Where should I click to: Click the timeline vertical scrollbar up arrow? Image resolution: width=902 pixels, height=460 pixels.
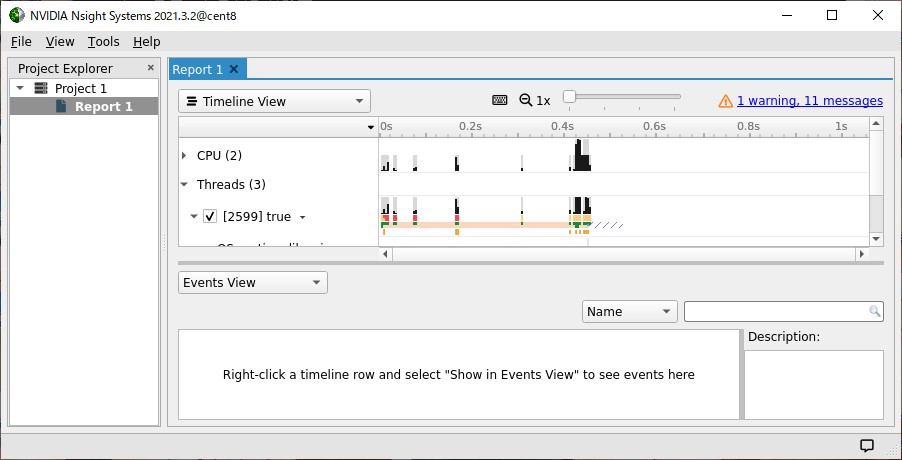(x=876, y=124)
